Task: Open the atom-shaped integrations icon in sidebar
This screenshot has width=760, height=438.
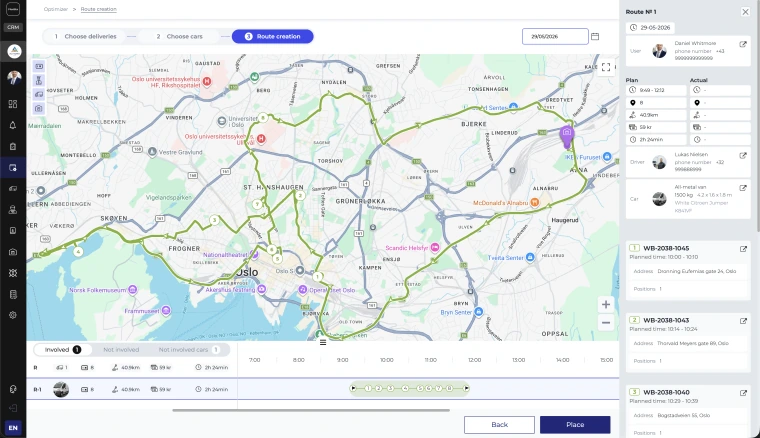Action: [13, 273]
